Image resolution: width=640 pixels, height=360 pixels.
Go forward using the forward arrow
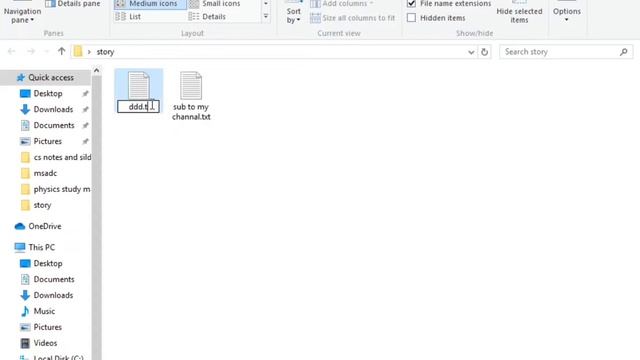point(31,51)
